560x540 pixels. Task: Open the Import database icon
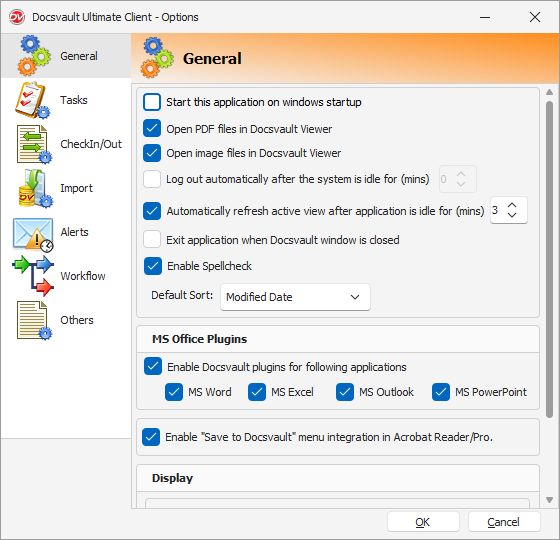(x=35, y=189)
